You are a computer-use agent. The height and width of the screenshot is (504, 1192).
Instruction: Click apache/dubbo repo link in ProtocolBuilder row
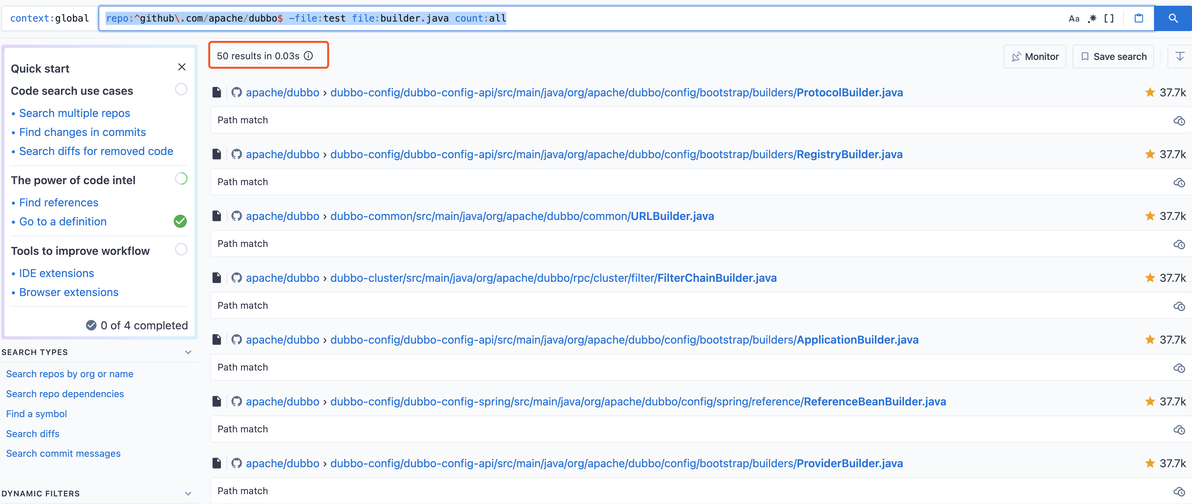[282, 93]
